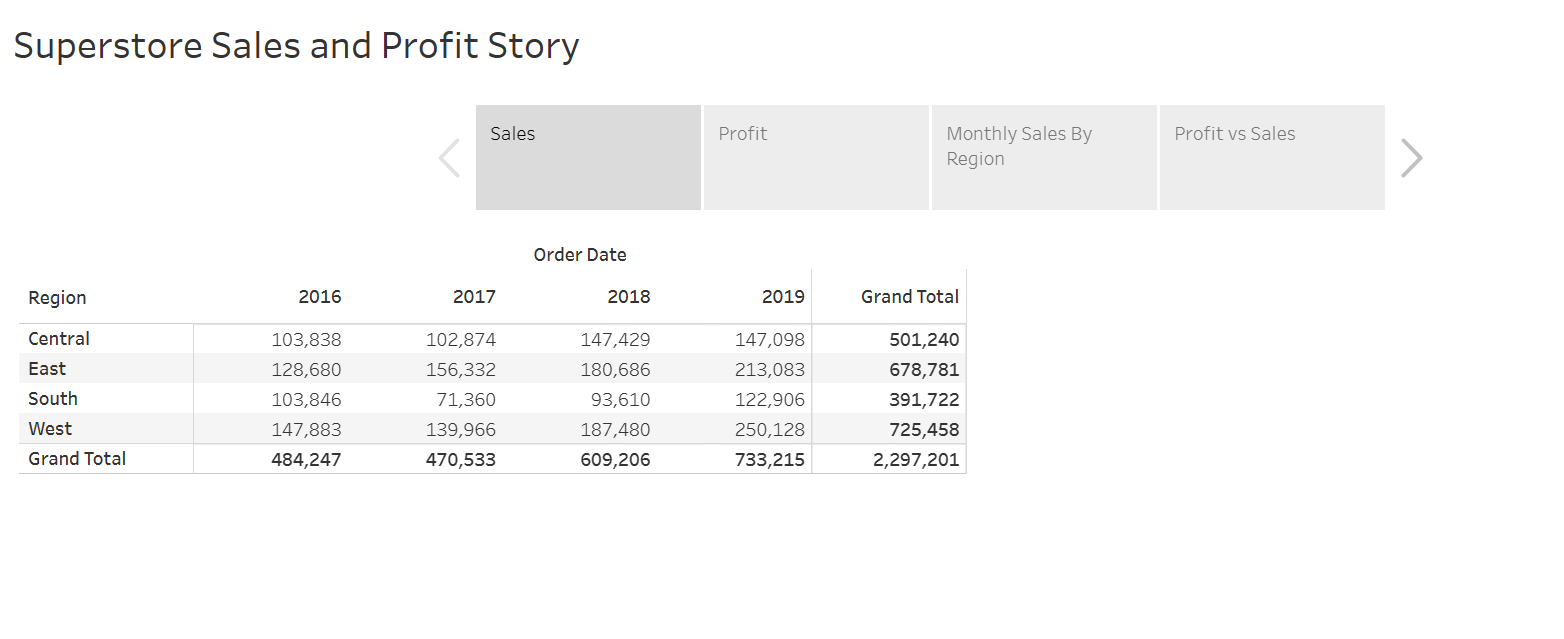Screen dimensions: 1564x639
Task: Click the previous story point arrow
Action: coord(450,158)
